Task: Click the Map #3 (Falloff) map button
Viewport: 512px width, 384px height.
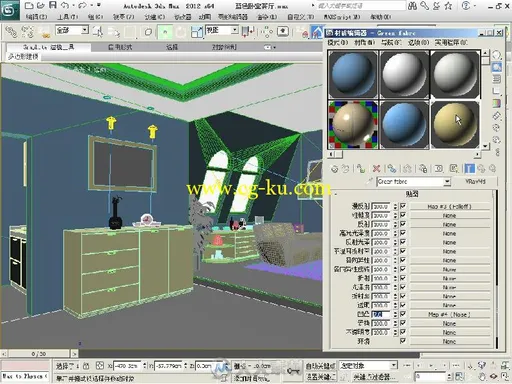Action: 449,207
